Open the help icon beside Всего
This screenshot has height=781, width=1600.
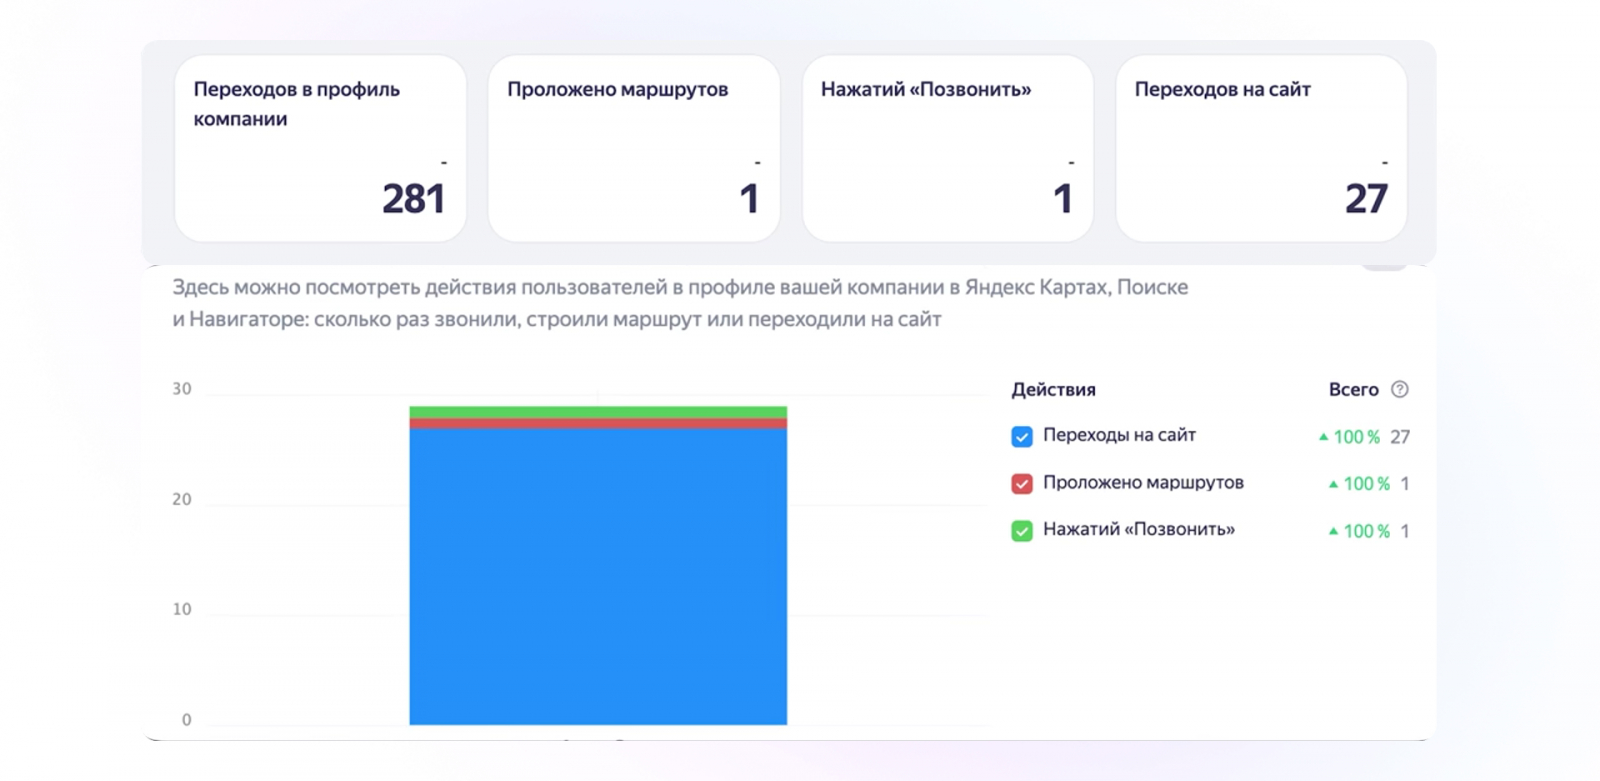1400,390
